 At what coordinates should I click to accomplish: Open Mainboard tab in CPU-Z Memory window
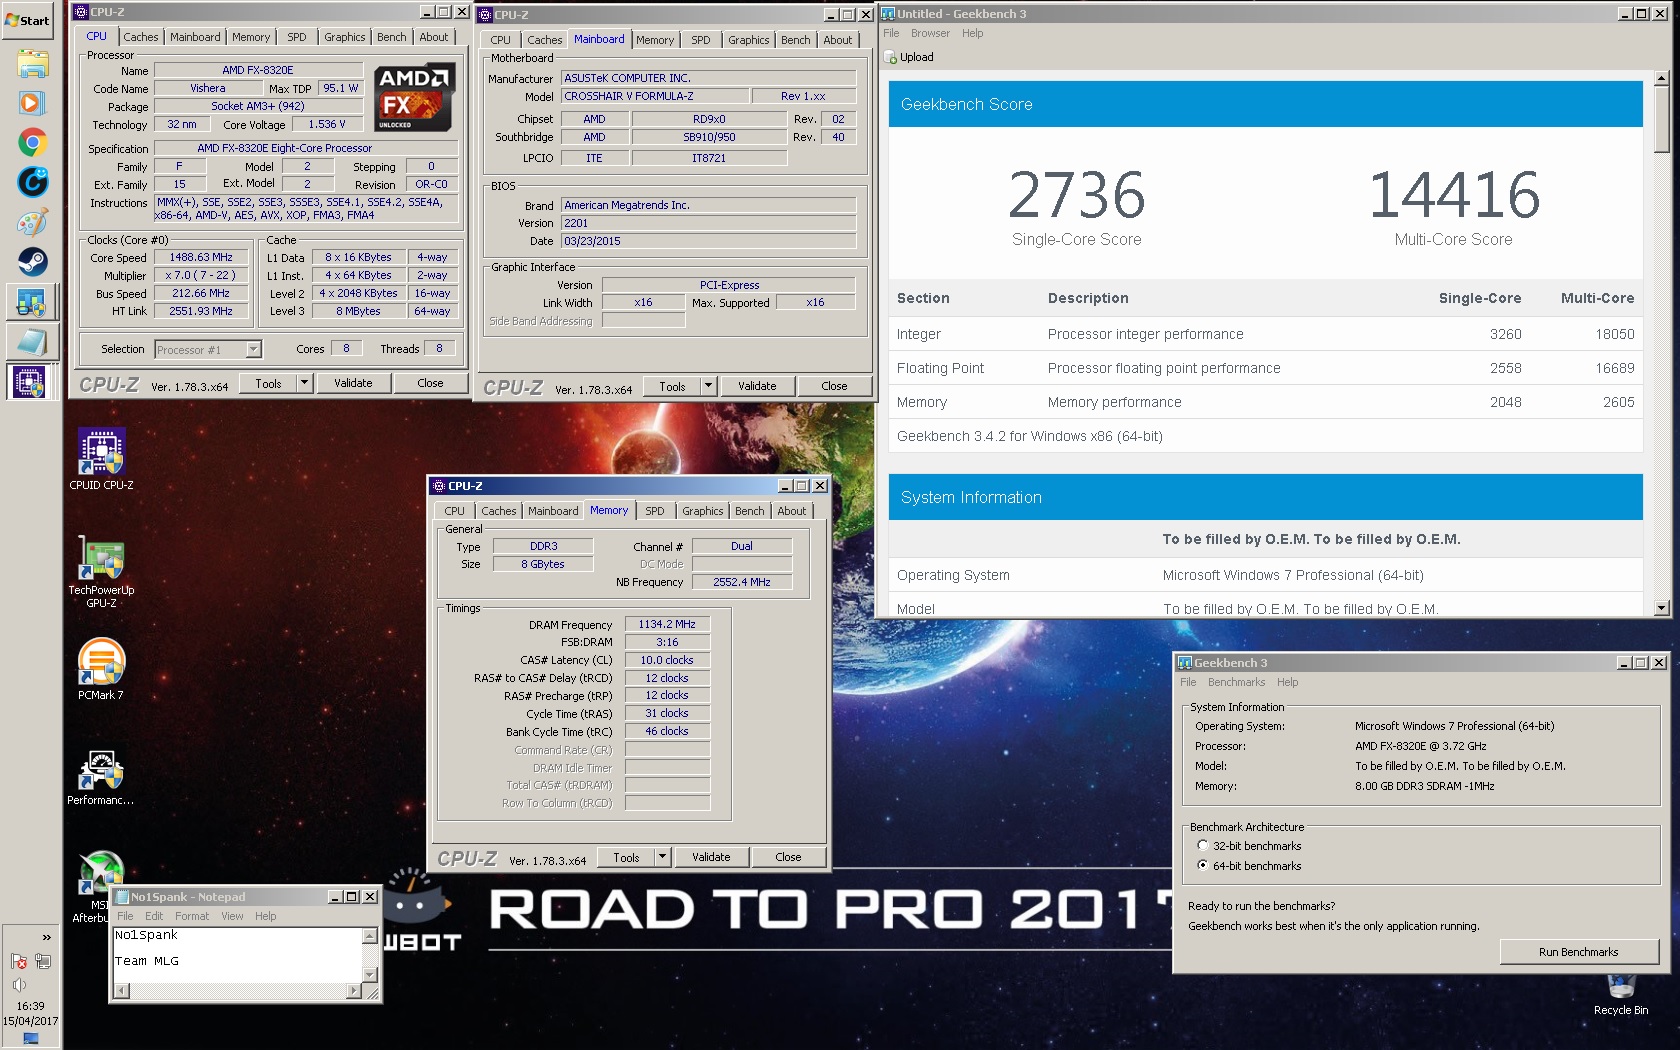[553, 511]
